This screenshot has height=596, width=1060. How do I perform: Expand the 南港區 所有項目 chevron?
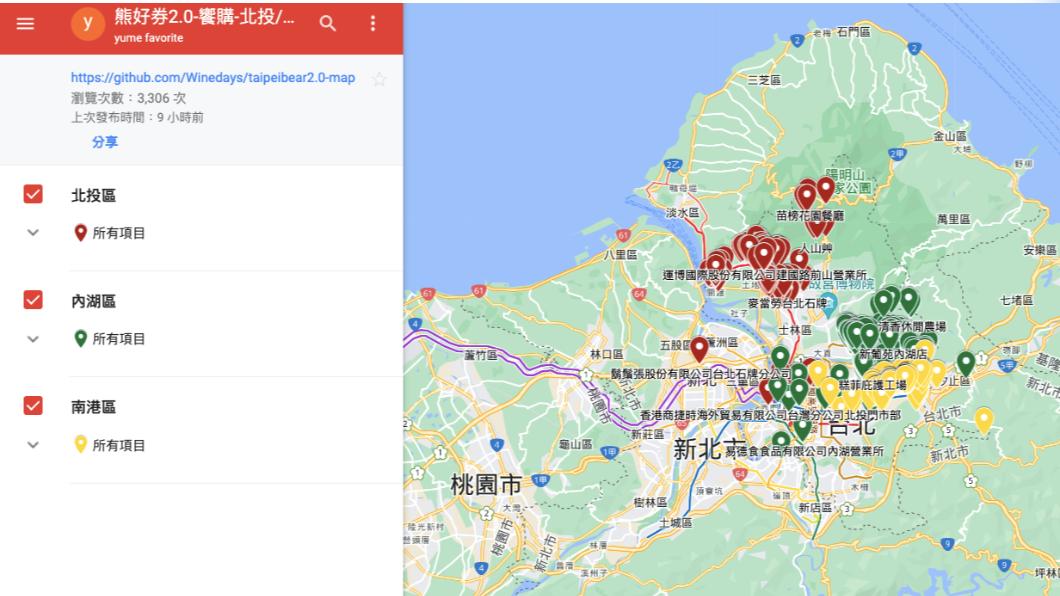tap(32, 445)
